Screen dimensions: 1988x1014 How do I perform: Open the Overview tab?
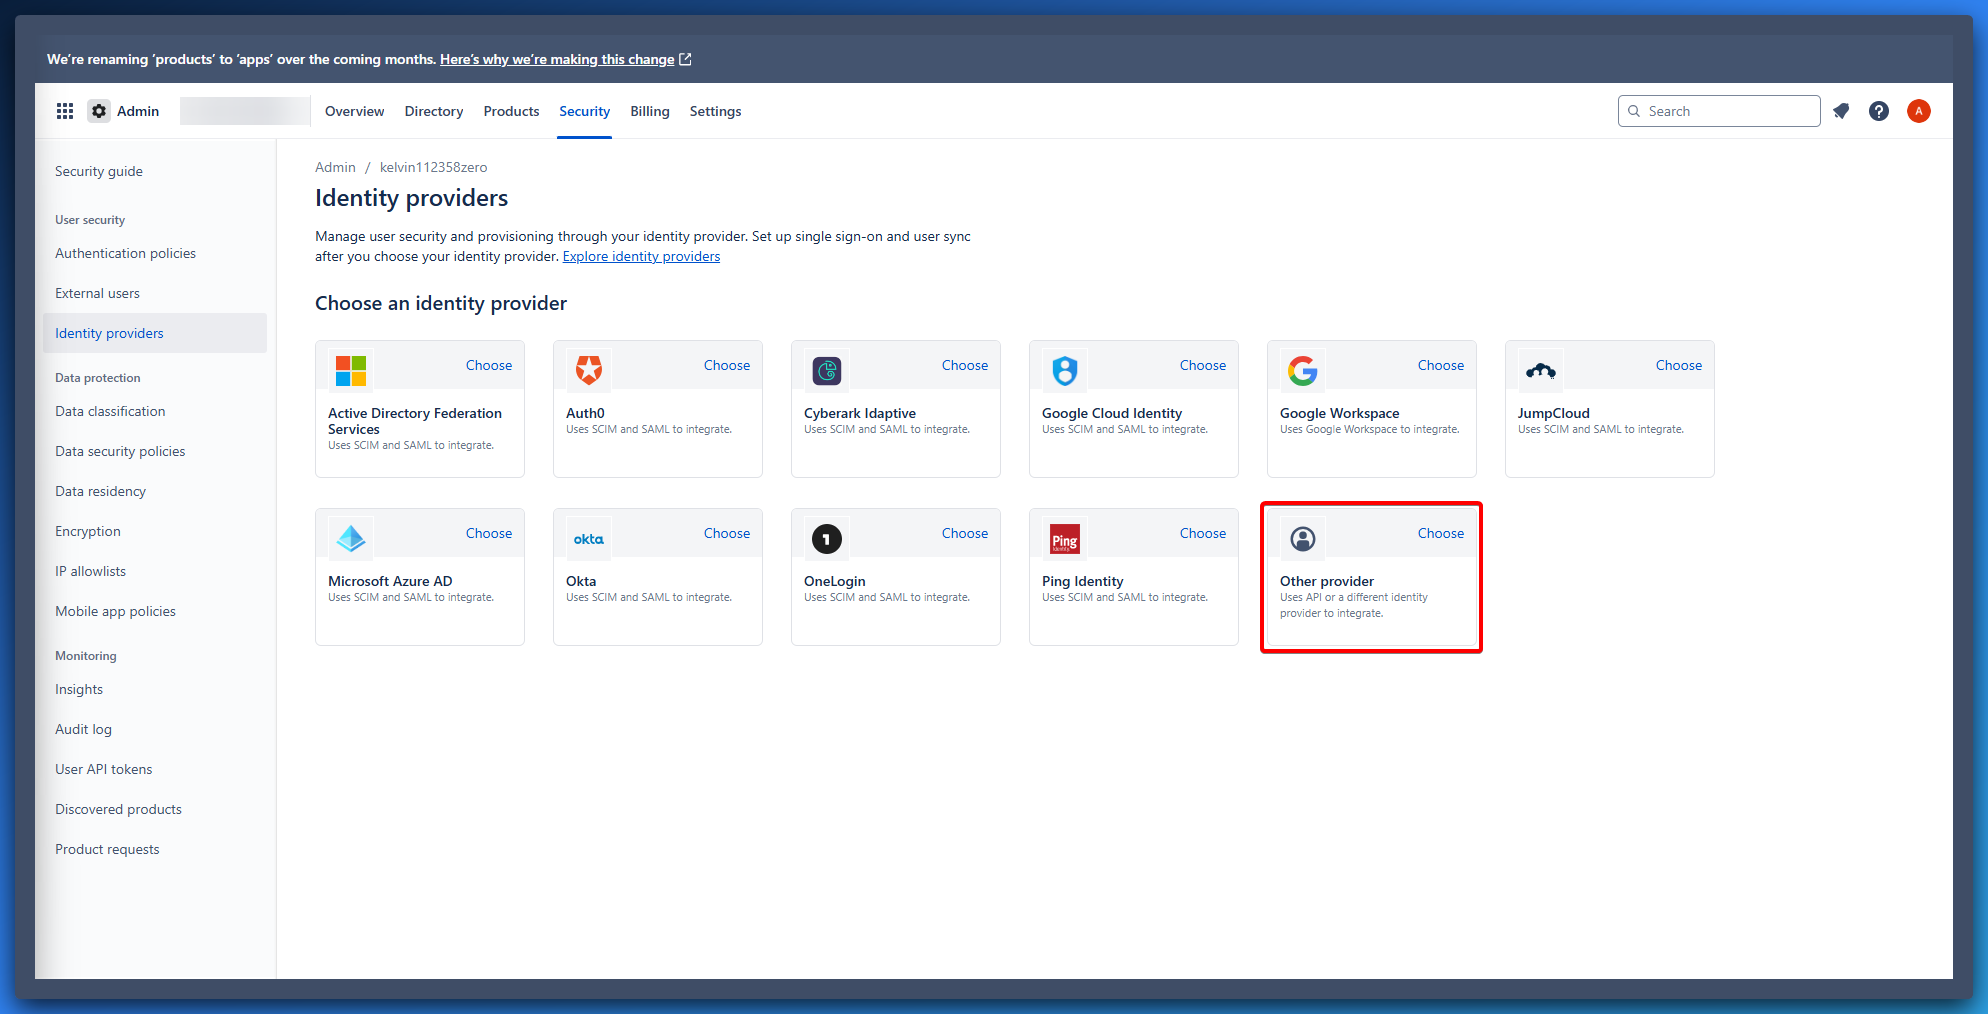[x=354, y=111]
